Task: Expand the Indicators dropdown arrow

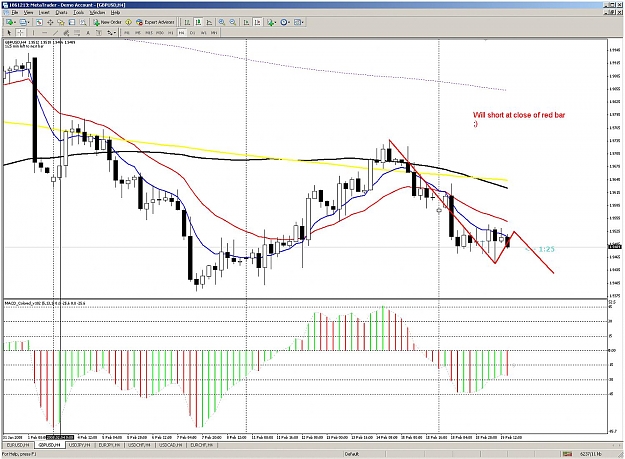Action: coord(275,23)
